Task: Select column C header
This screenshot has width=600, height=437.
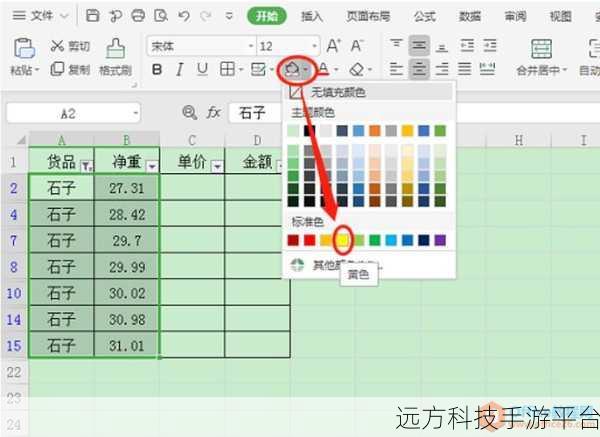Action: [192, 140]
